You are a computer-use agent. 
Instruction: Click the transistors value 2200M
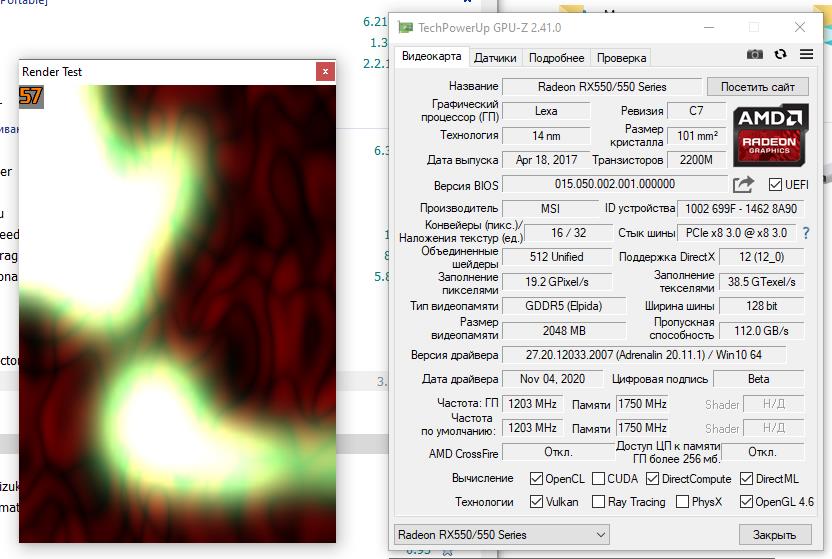coord(696,160)
